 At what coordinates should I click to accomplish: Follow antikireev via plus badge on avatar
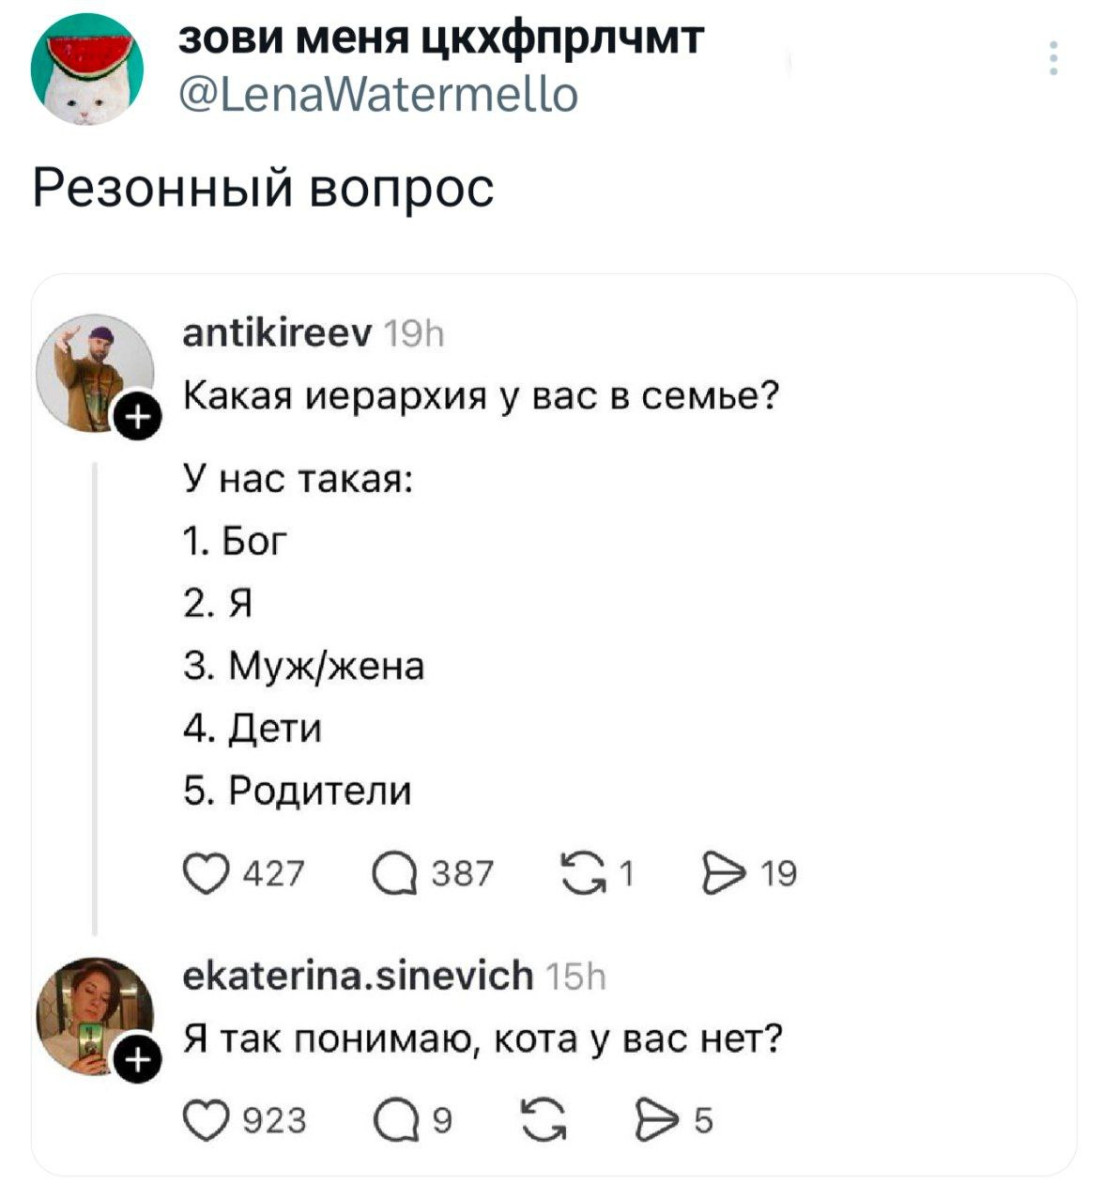pos(137,417)
